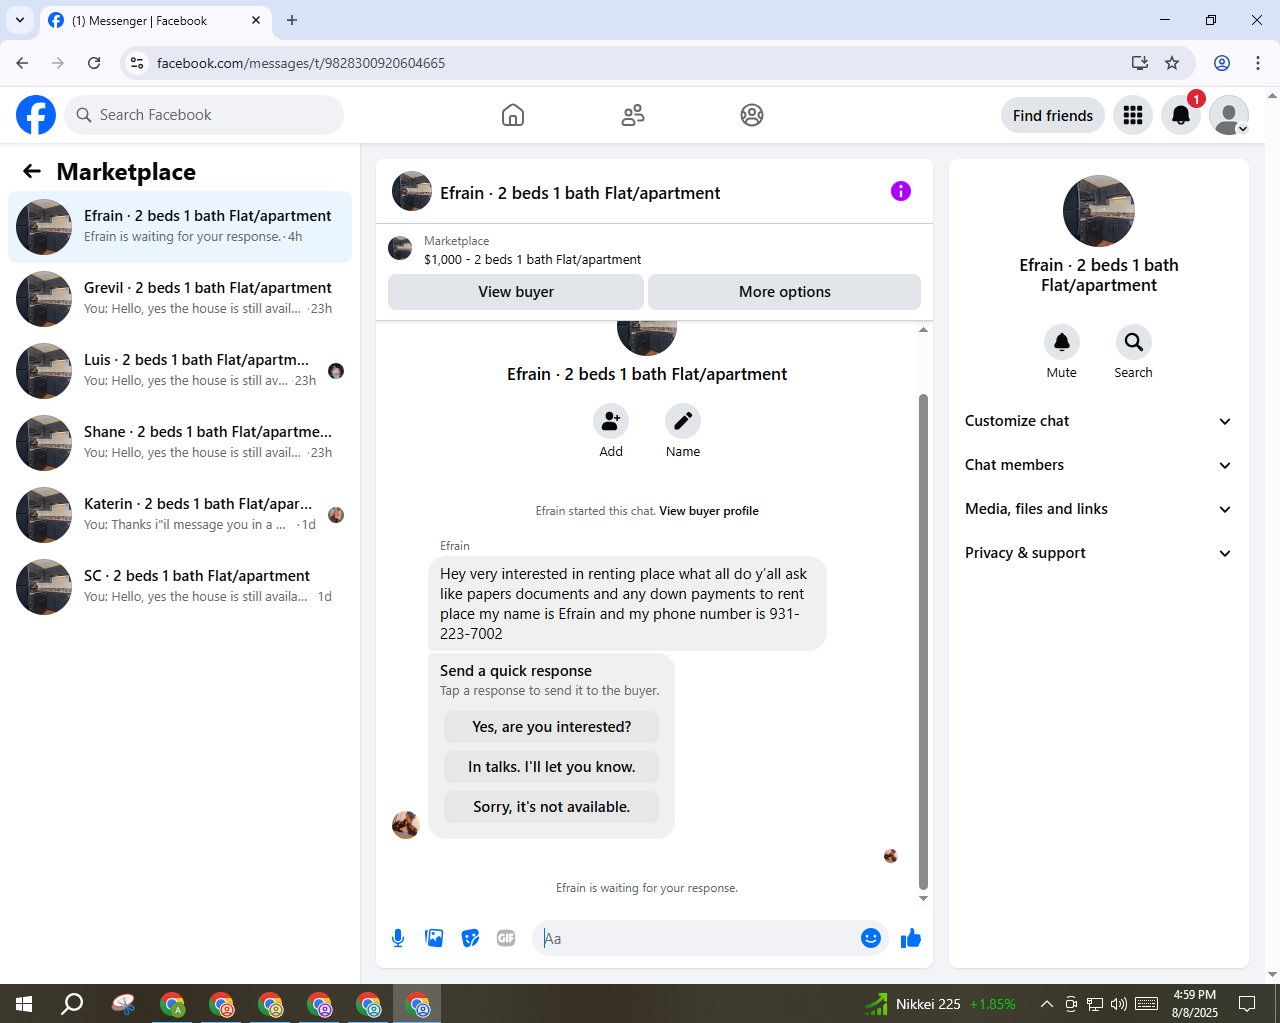Open the Chrome profile icon

click(x=1222, y=63)
